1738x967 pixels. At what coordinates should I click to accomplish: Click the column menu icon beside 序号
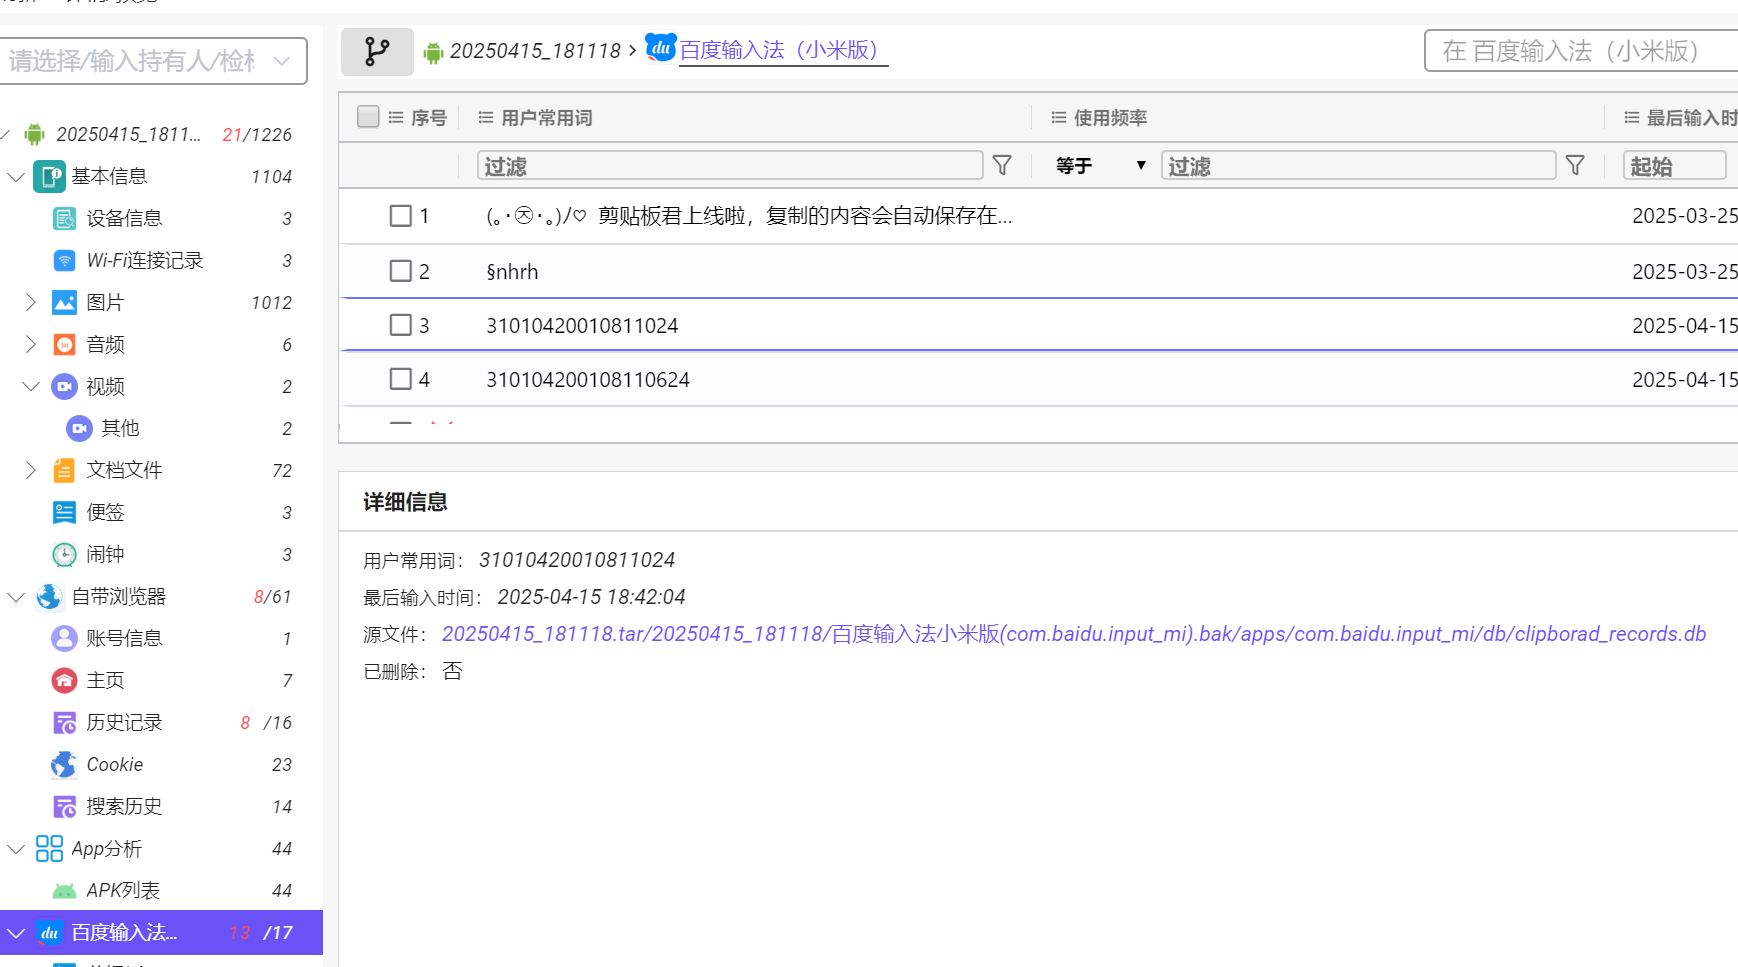(x=396, y=118)
